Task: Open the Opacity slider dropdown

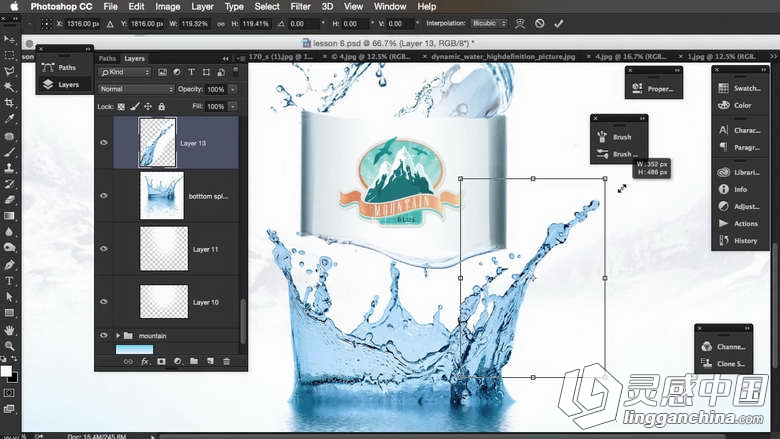Action: (x=233, y=89)
